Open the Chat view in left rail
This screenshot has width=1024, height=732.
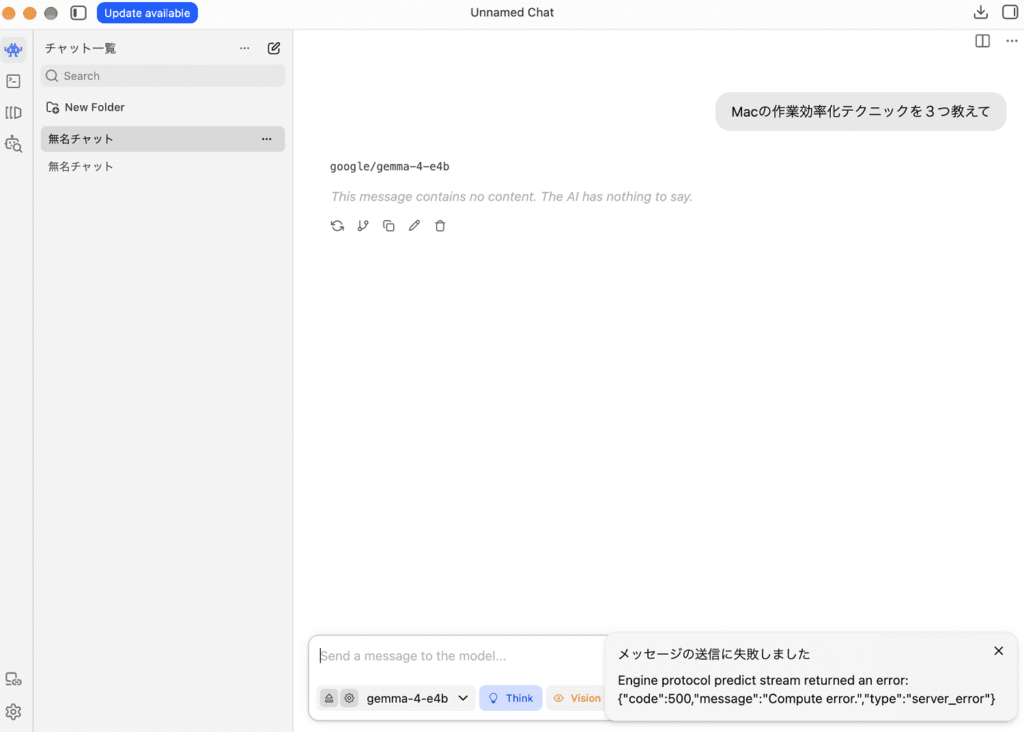(13, 50)
